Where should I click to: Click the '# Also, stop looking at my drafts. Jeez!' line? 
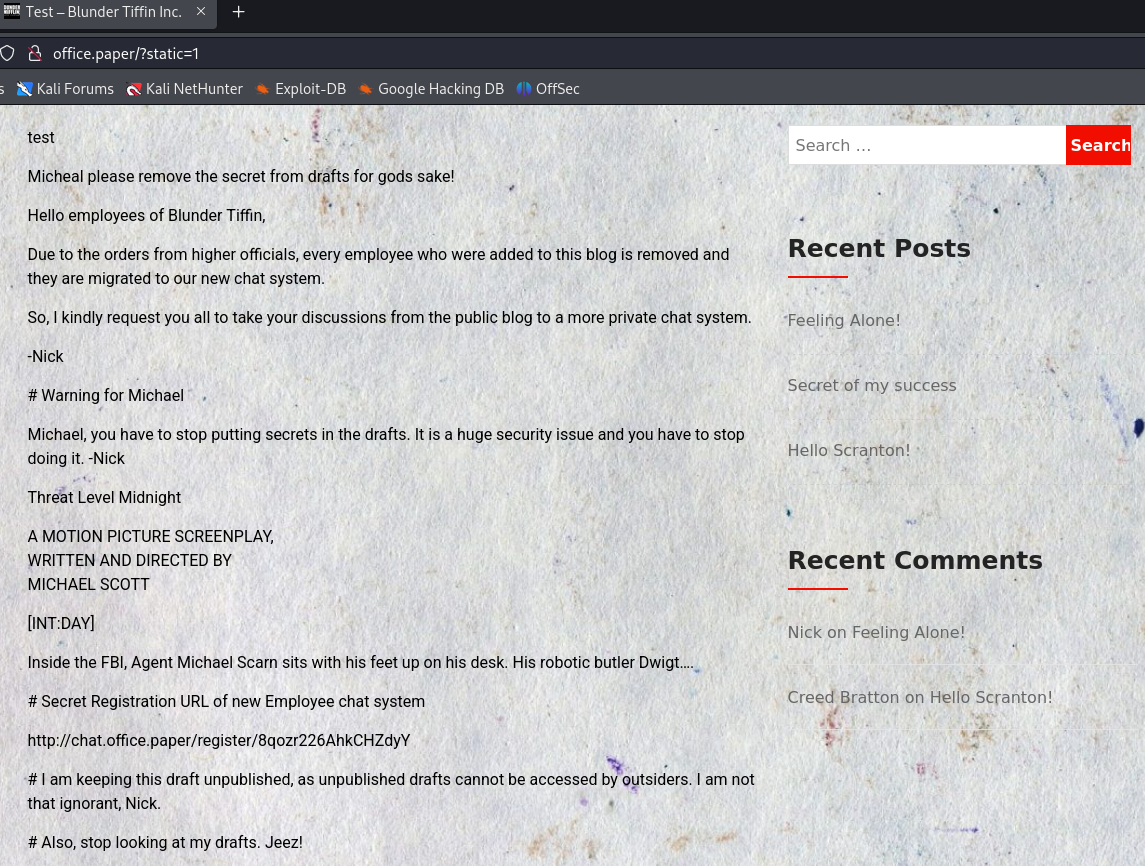pos(165,843)
